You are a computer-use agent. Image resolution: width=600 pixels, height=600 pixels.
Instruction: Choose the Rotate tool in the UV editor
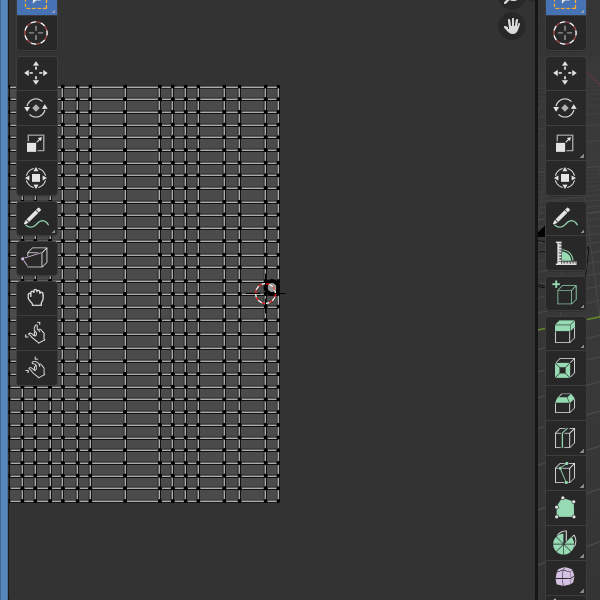click(36, 108)
